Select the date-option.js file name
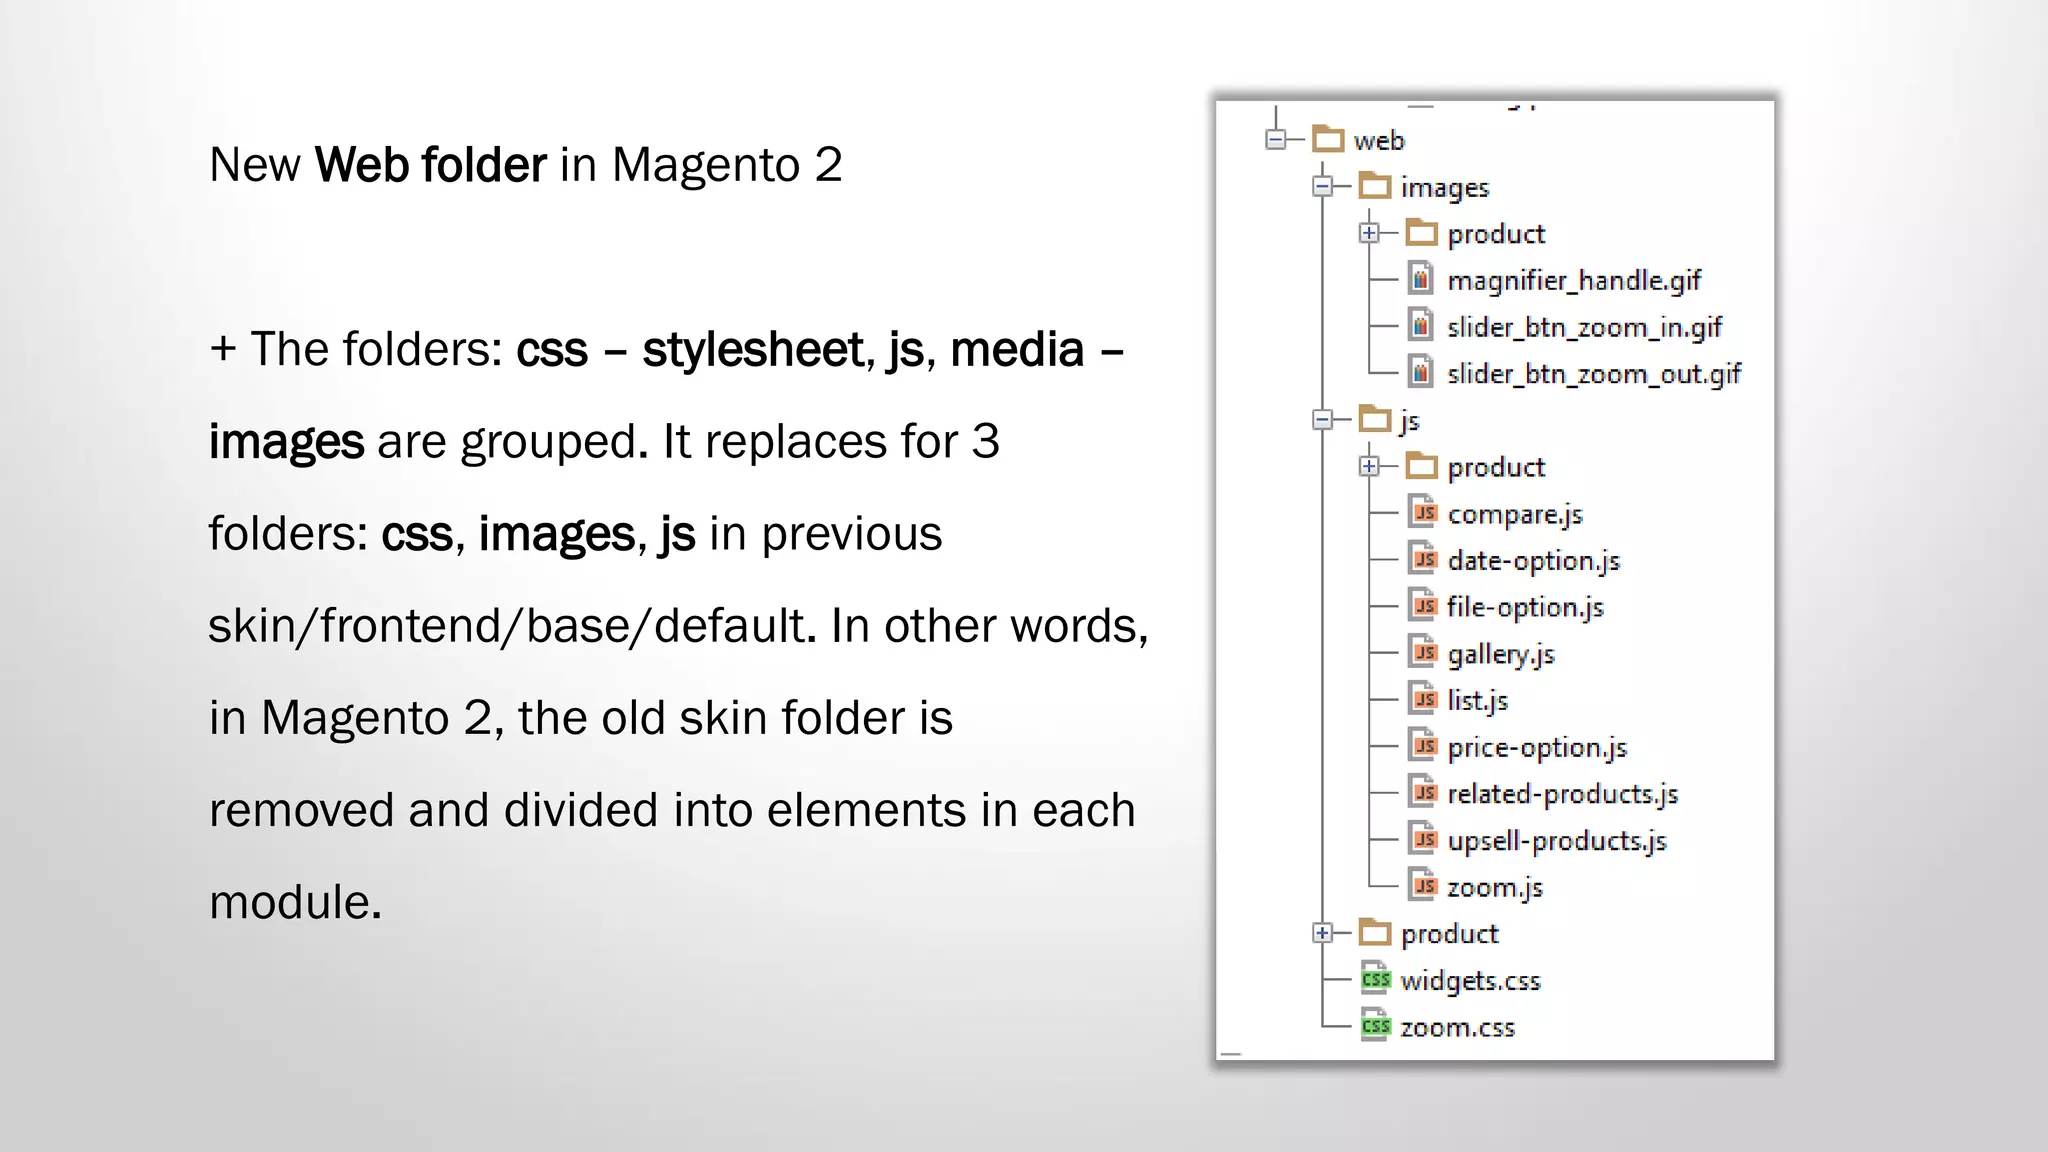Image resolution: width=2048 pixels, height=1152 pixels. [1534, 561]
